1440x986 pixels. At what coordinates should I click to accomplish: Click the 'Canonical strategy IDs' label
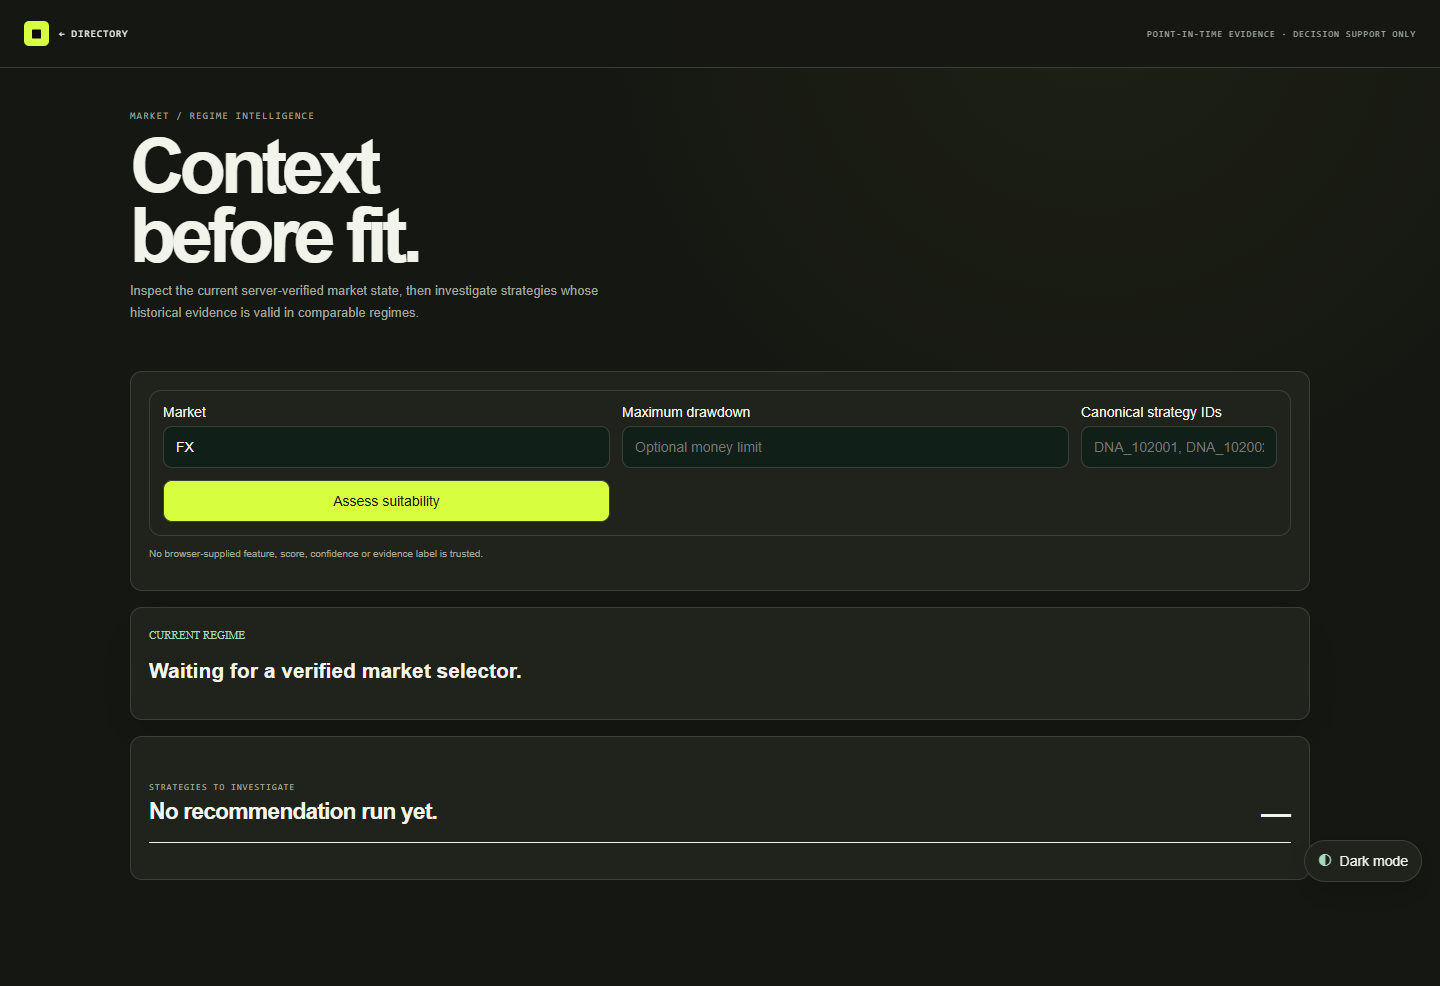tap(1151, 412)
